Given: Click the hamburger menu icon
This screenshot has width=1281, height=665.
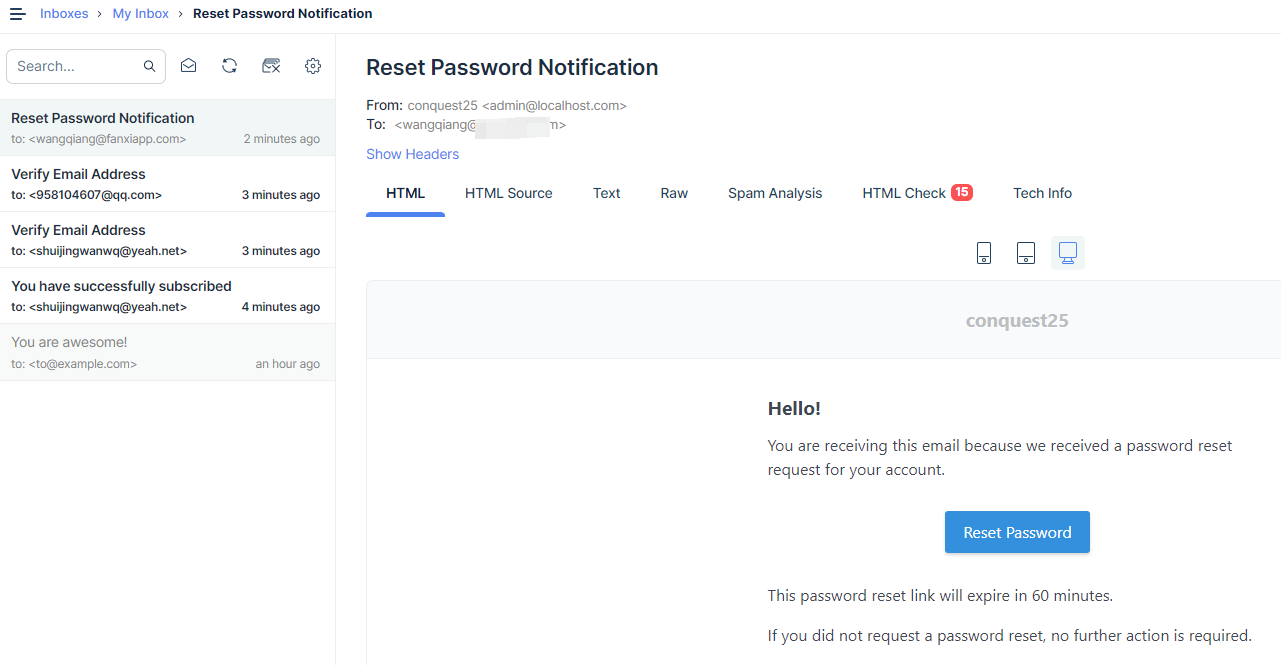Looking at the screenshot, I should pyautogui.click(x=18, y=14).
